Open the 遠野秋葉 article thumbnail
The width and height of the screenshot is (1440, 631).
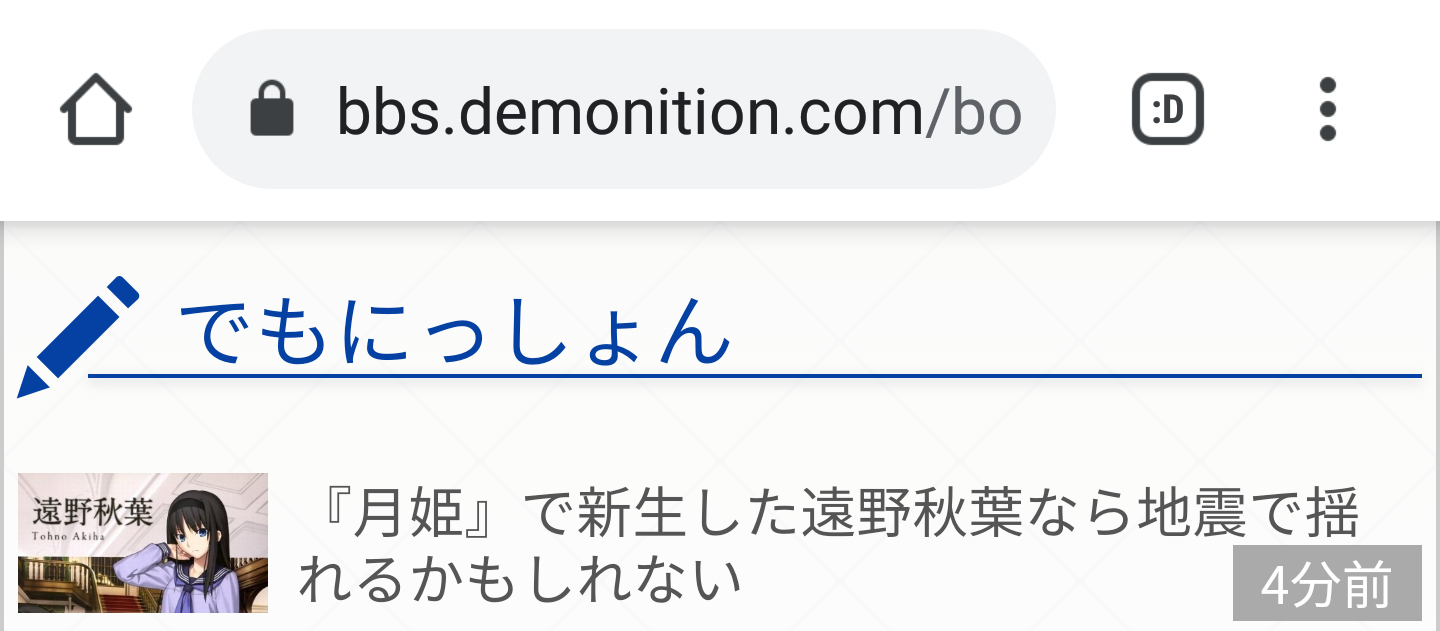point(143,542)
